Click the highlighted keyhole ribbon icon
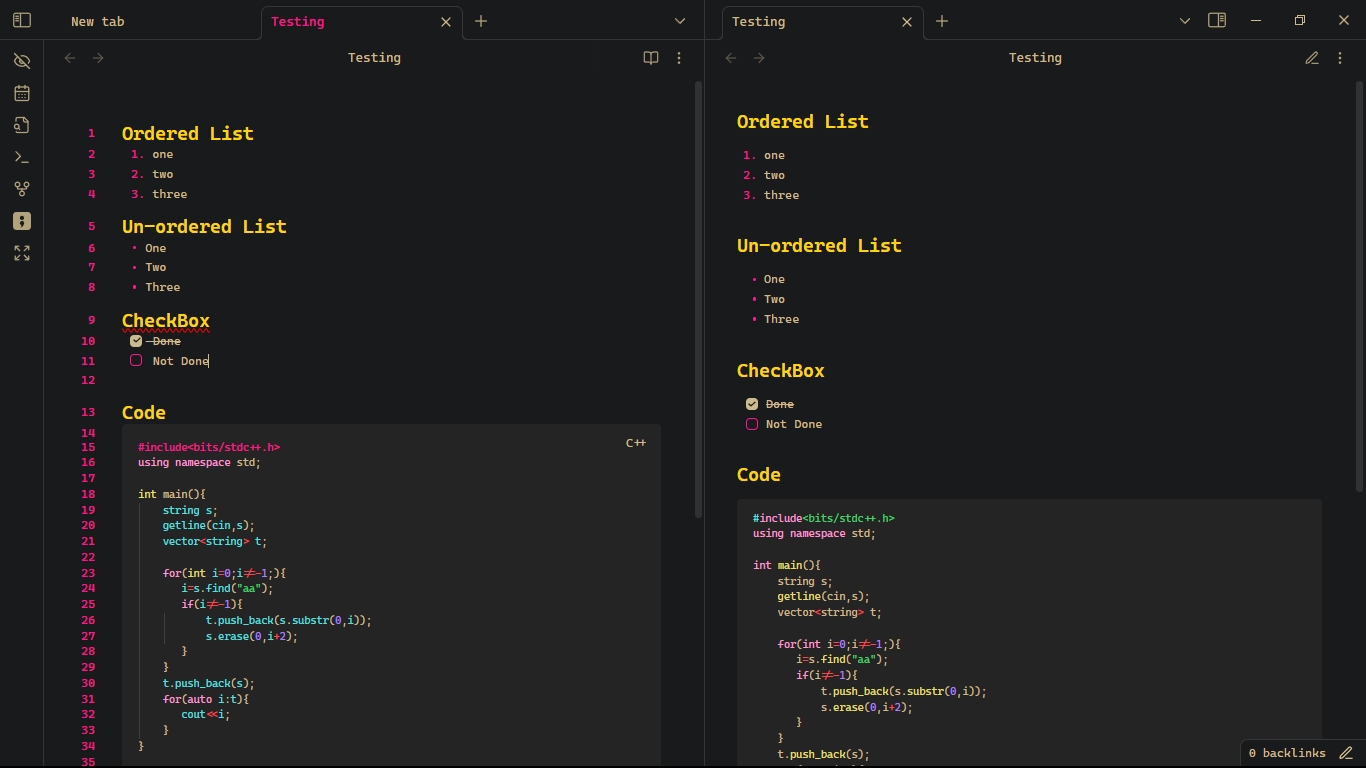Screen dimensions: 1366x768 22,221
